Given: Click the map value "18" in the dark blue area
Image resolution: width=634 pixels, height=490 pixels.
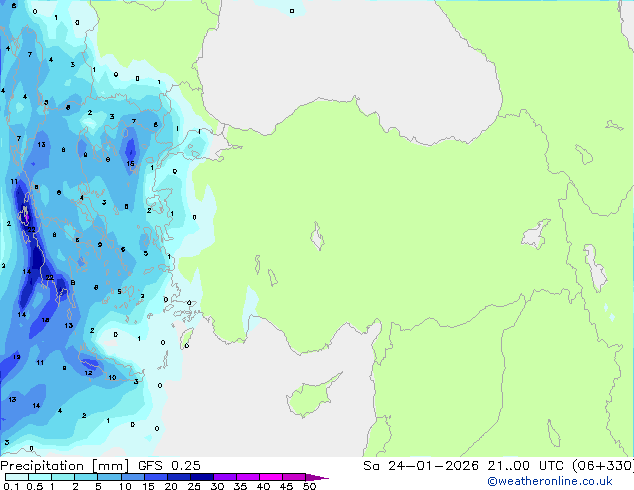Looking at the screenshot, I should [45, 320].
